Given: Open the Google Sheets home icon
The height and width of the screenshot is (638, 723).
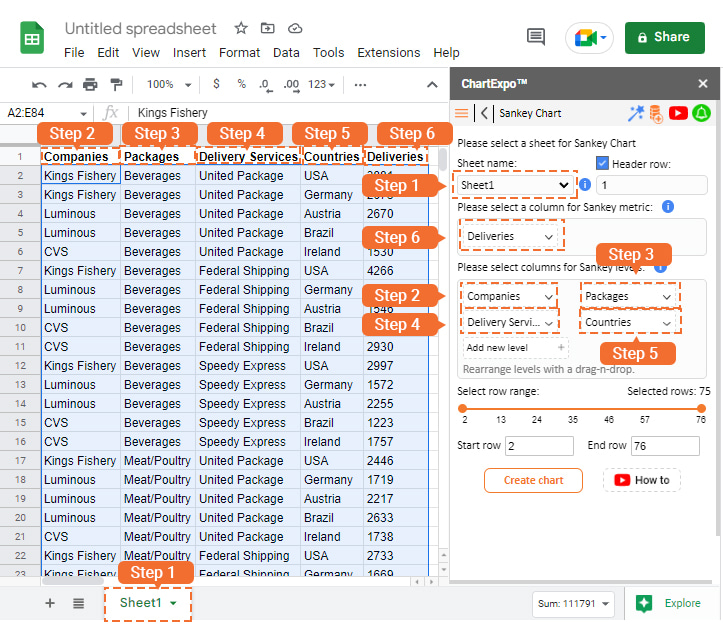Looking at the screenshot, I should (32, 38).
